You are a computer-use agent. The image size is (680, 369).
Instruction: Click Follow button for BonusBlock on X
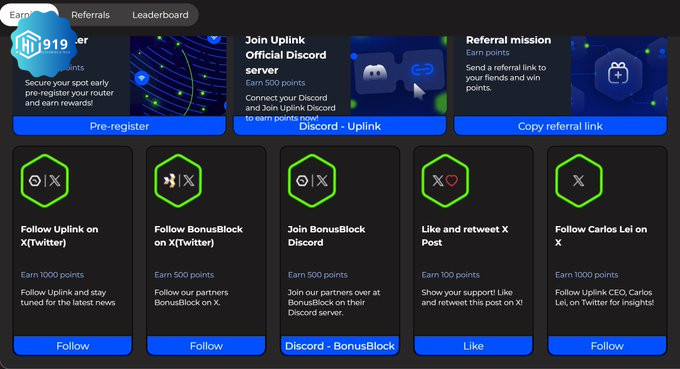click(206, 346)
